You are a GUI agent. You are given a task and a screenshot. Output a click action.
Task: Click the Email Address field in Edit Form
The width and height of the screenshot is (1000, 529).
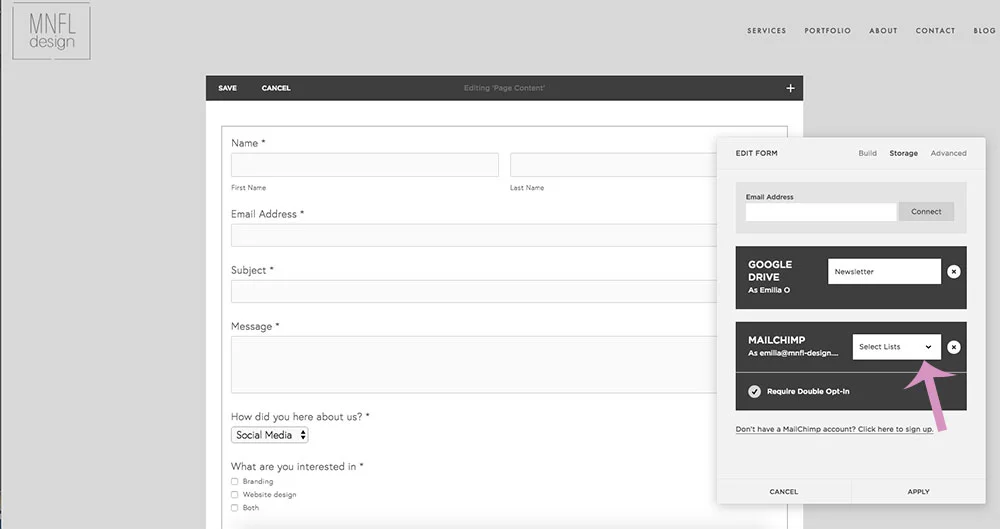coord(821,212)
